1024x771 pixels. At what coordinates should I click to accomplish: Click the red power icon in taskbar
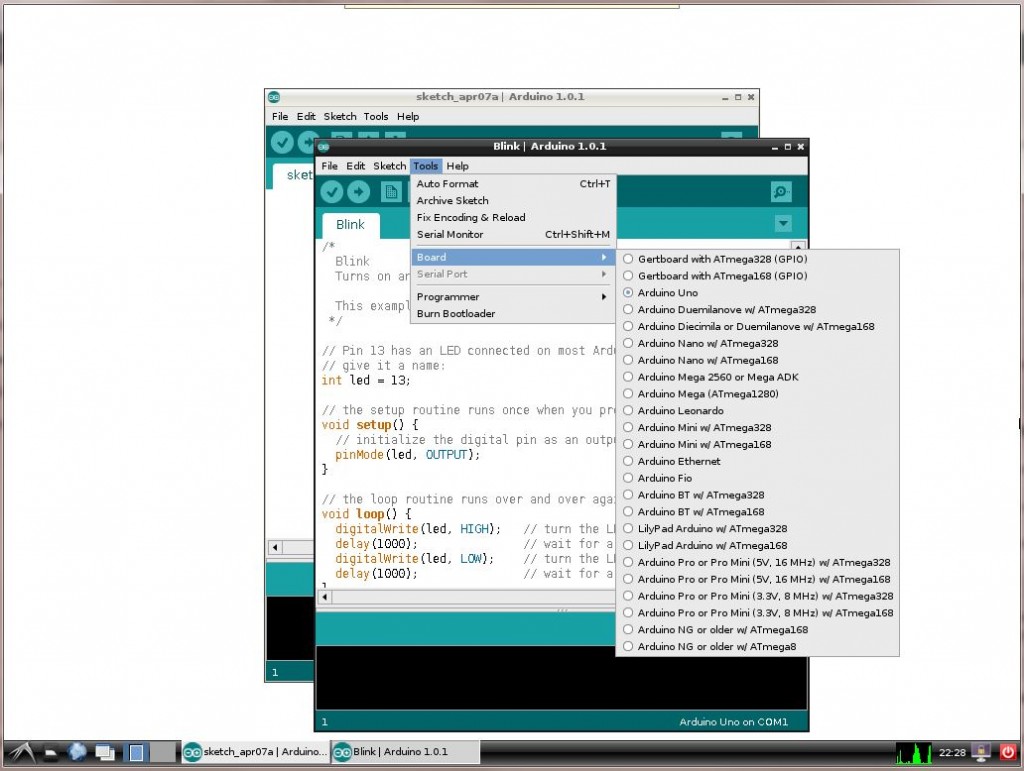click(1007, 751)
